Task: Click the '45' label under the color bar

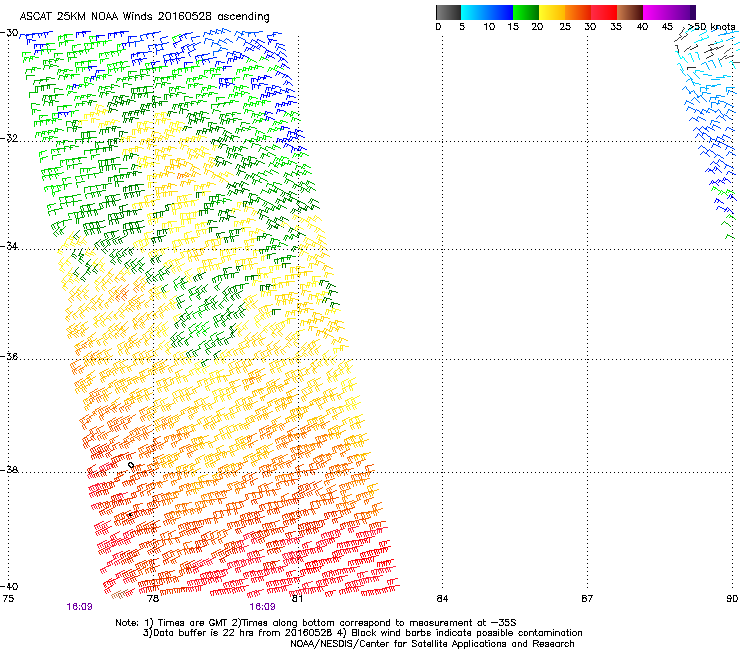Action: (667, 27)
